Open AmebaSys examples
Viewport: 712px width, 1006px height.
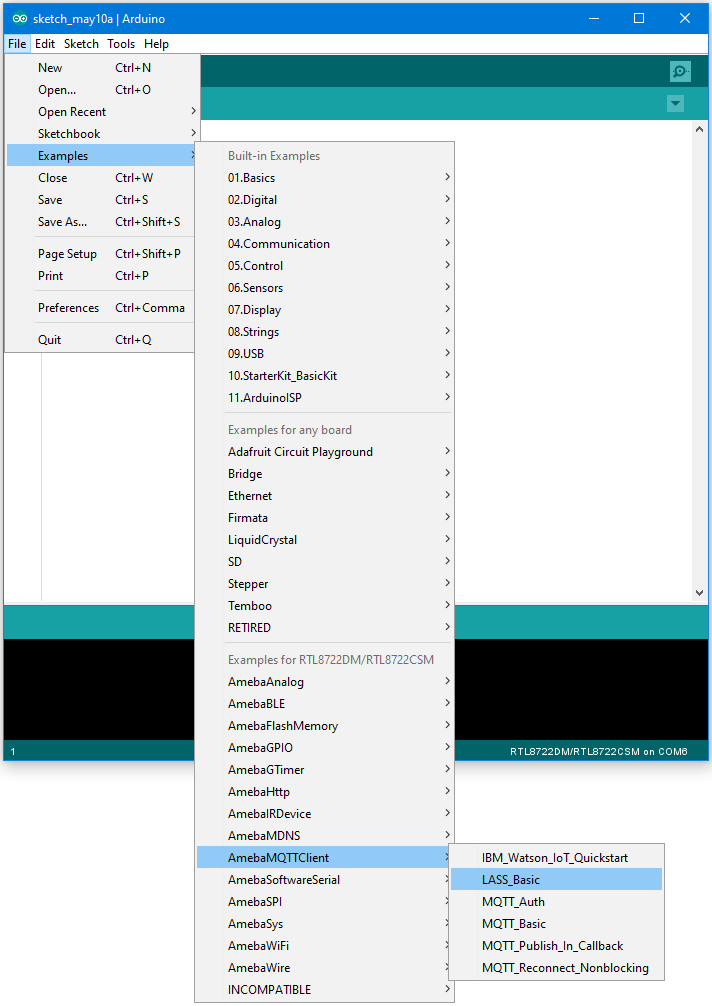click(x=325, y=924)
